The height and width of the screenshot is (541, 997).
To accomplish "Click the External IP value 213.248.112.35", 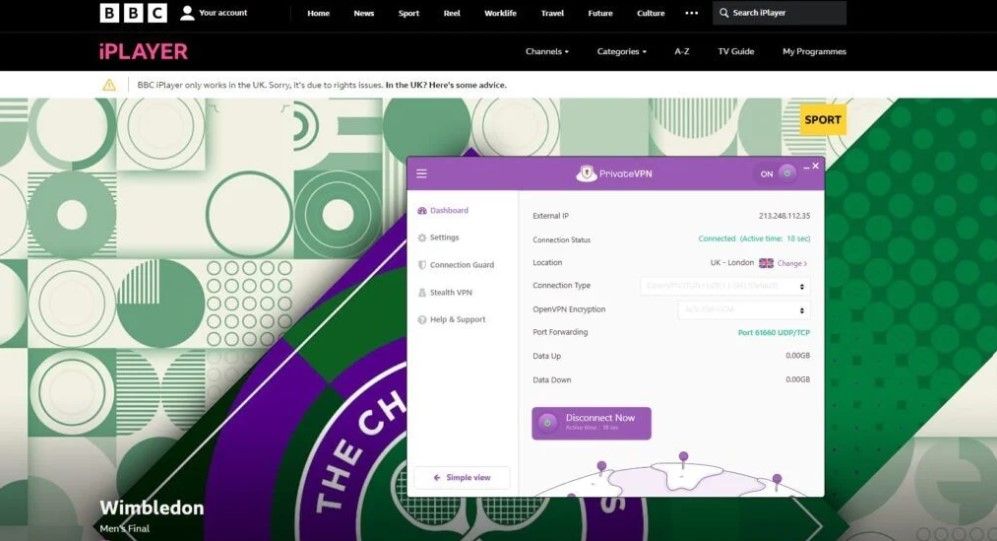I will pos(784,216).
